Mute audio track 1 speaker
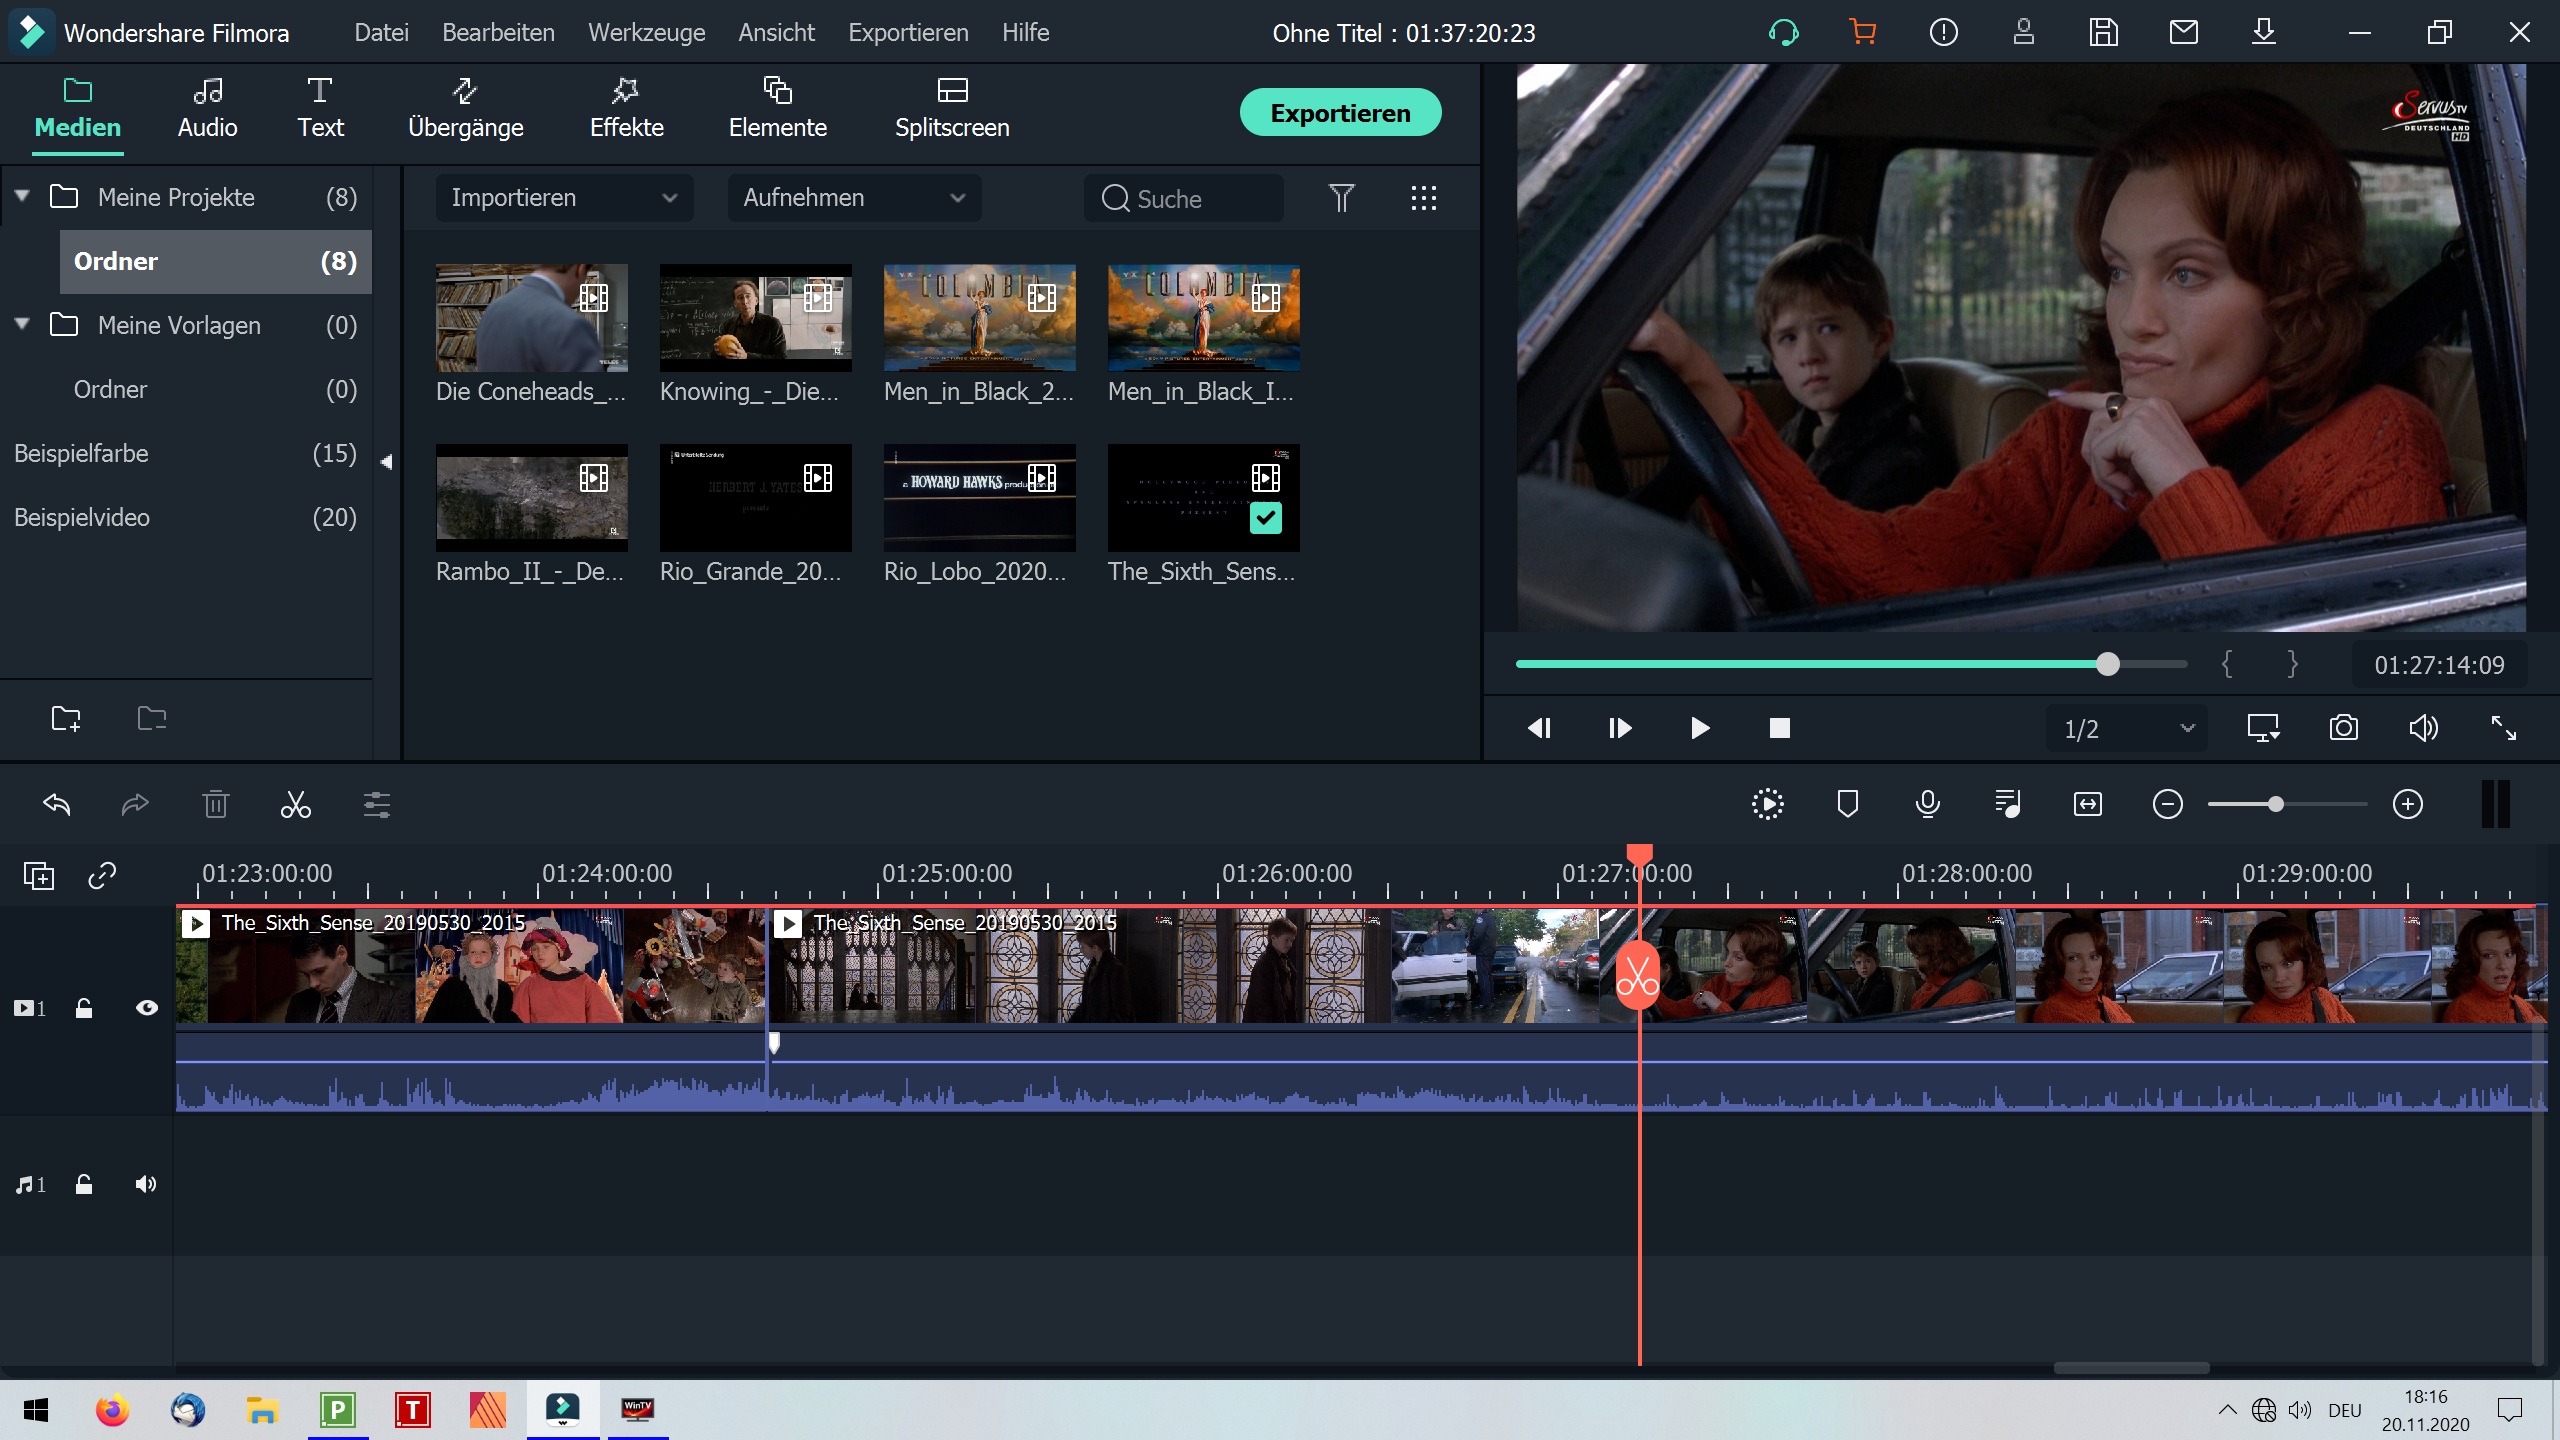 click(146, 1184)
